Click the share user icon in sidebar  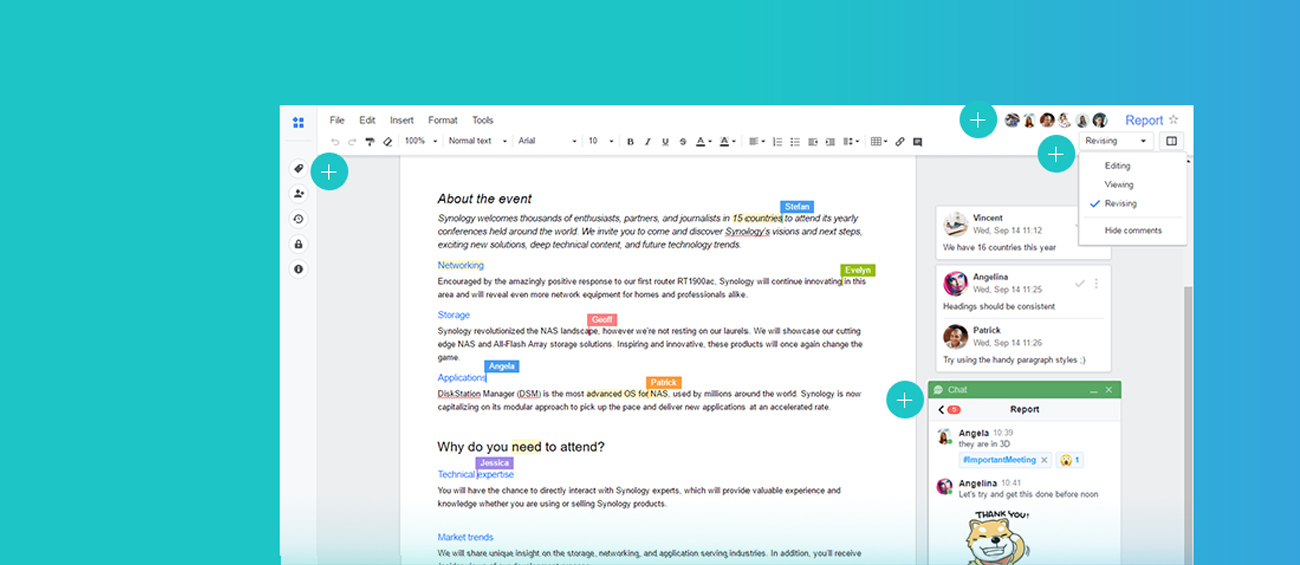click(298, 194)
